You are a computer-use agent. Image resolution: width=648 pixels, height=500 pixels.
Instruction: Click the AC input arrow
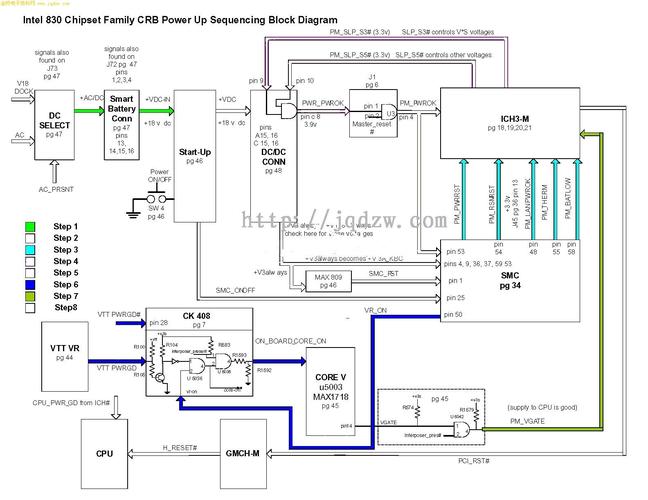23,141
